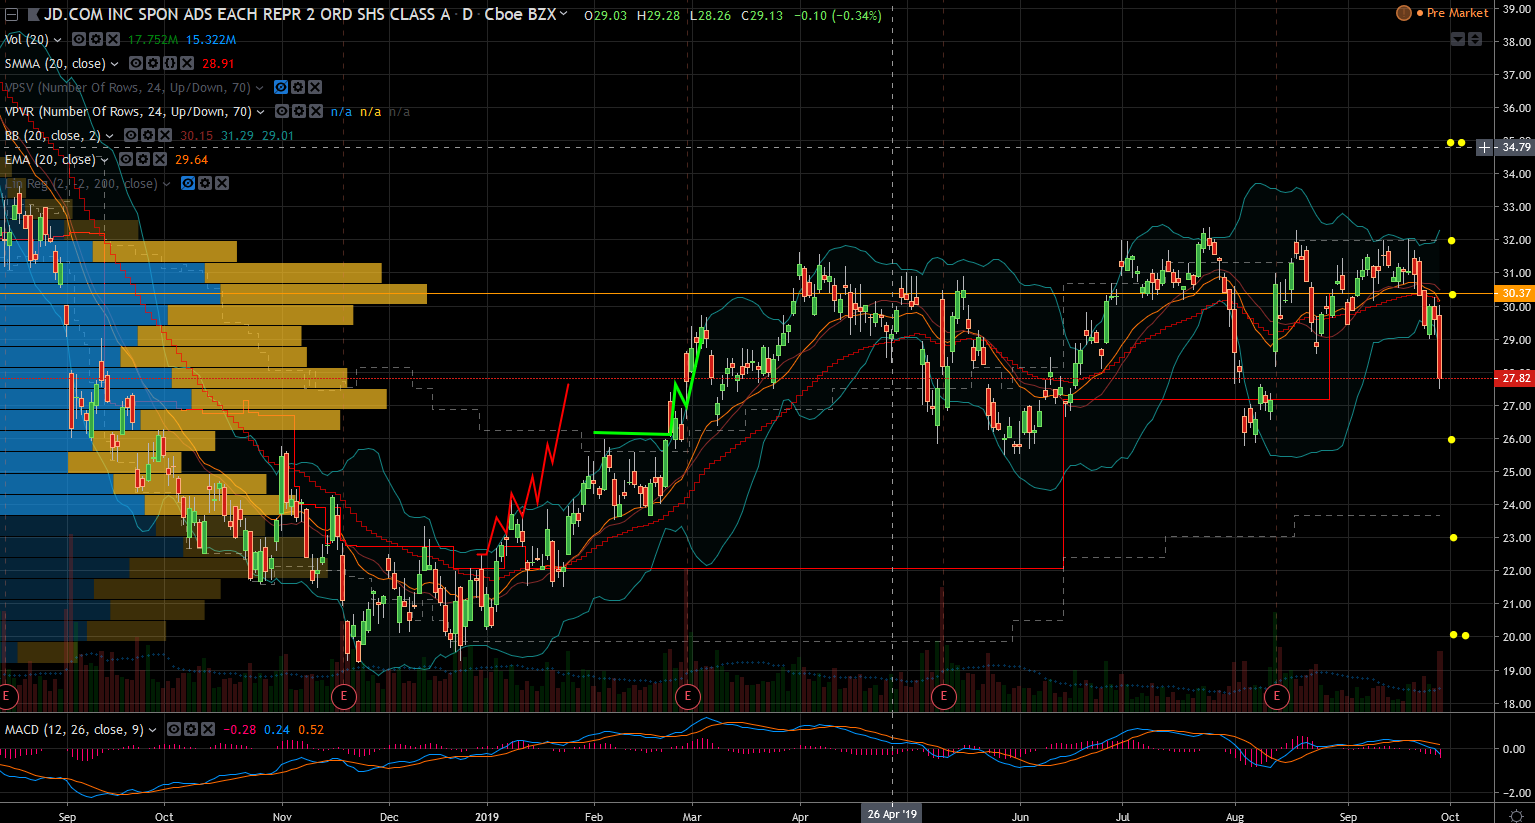Toggle visibility of the Bollinger Bands indicator
Image resolution: width=1535 pixels, height=823 pixels.
pyautogui.click(x=131, y=136)
